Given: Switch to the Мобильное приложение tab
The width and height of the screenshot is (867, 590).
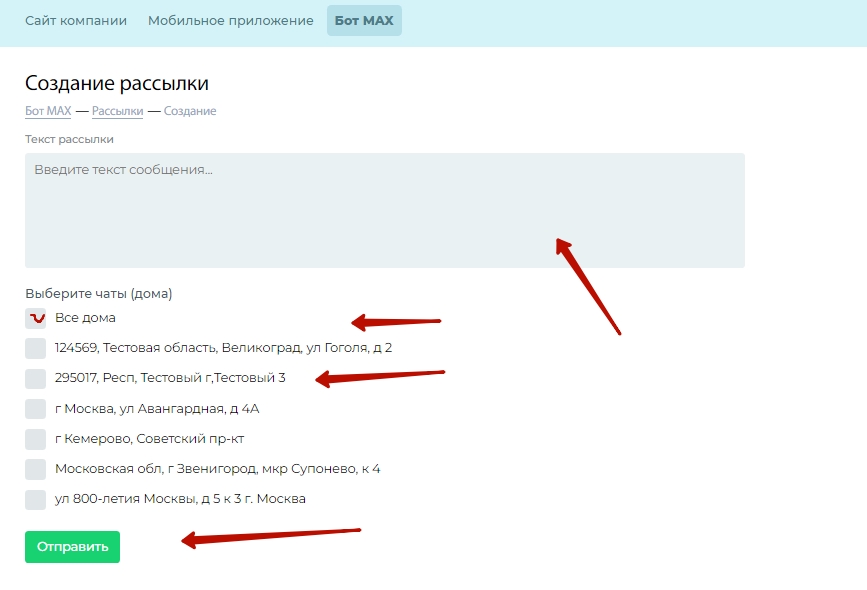Looking at the screenshot, I should (230, 20).
